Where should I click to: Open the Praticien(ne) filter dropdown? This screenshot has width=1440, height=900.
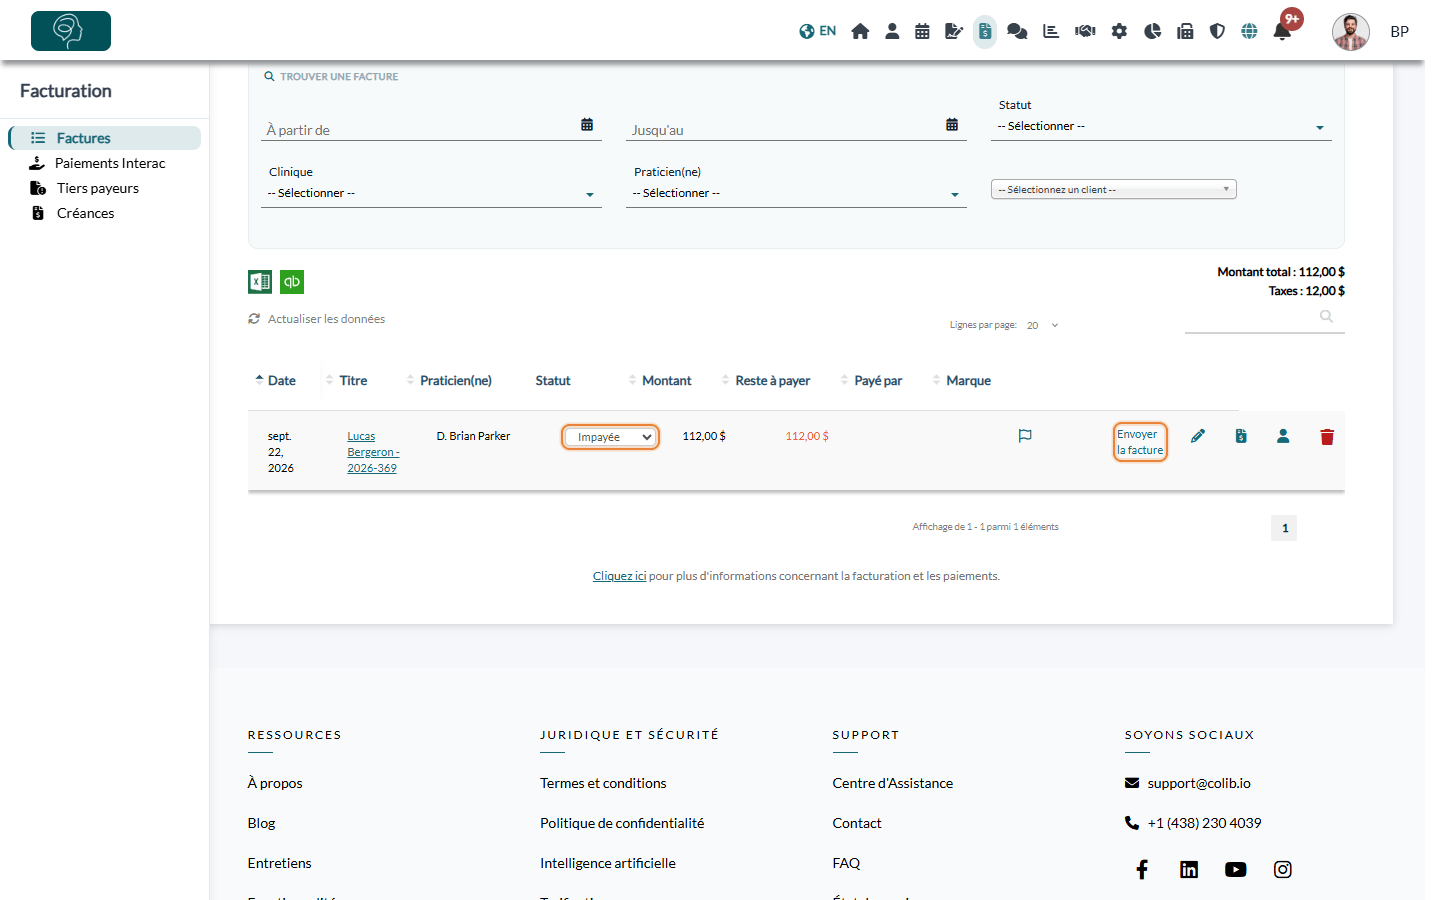[x=796, y=194]
